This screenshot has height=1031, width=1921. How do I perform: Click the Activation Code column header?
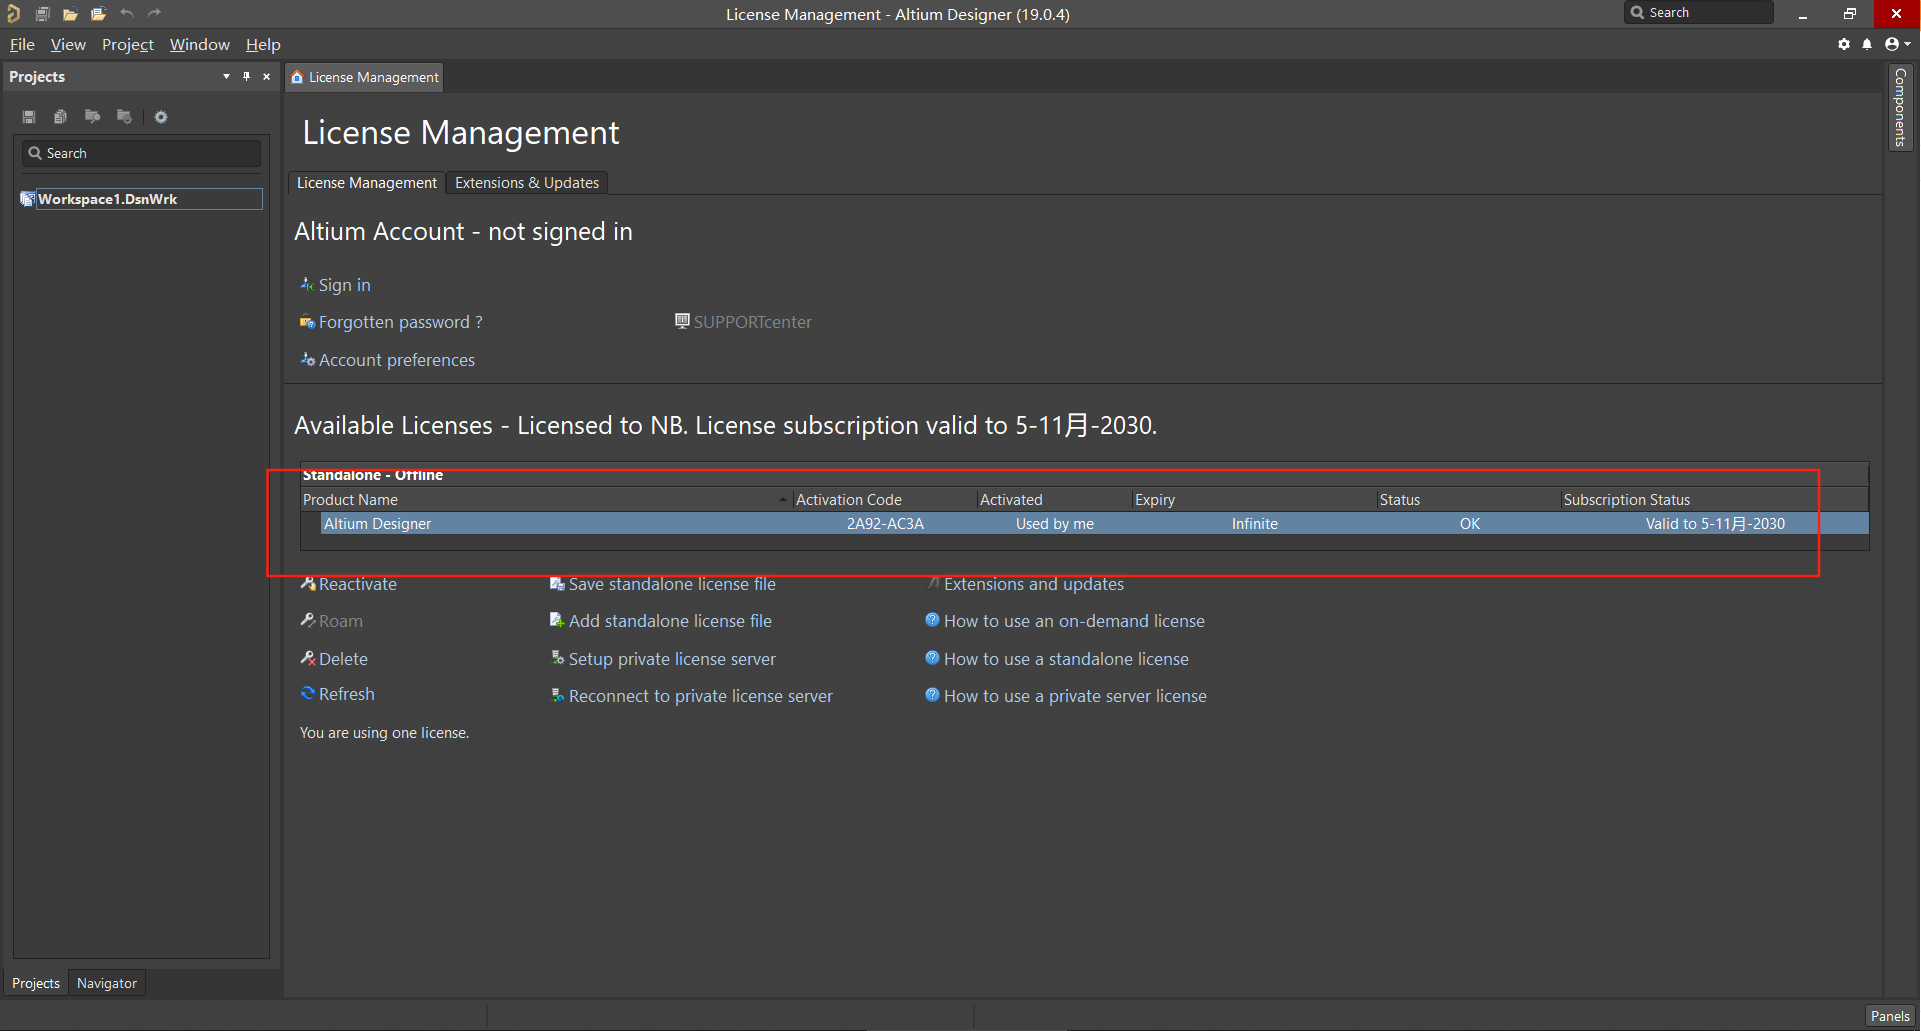click(884, 499)
